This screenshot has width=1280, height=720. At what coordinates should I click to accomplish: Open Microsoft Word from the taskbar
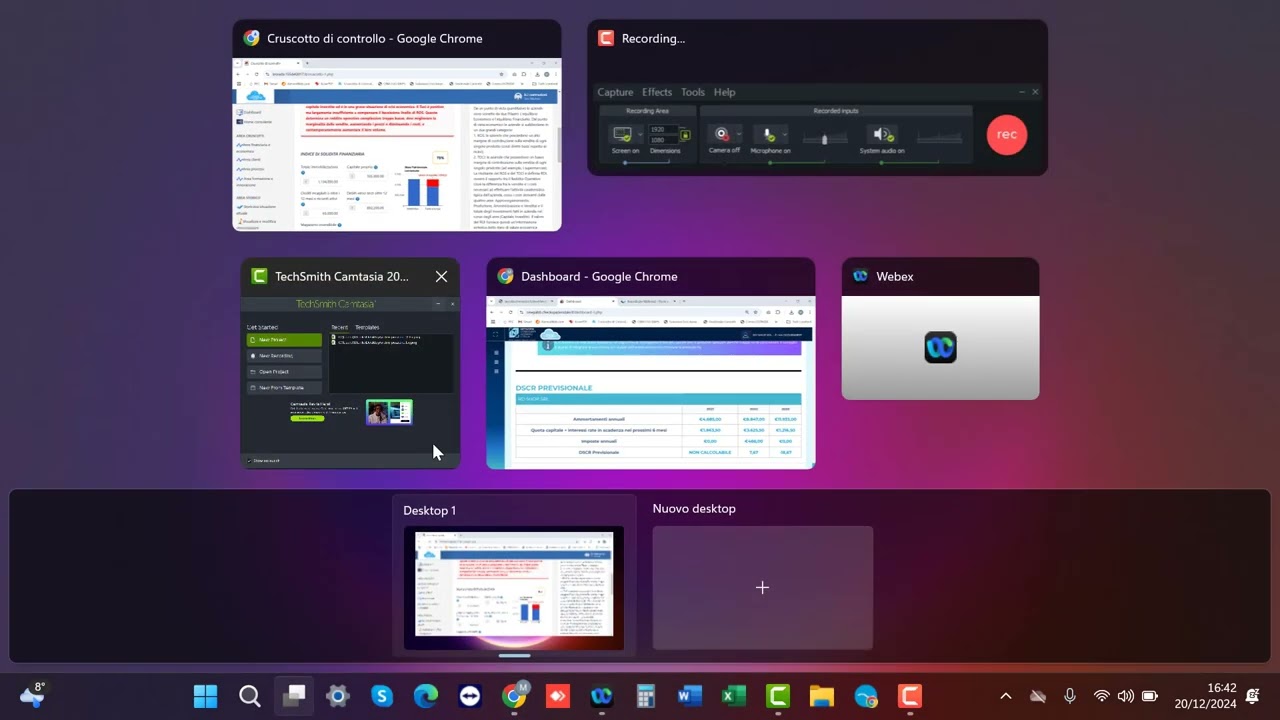pos(689,696)
